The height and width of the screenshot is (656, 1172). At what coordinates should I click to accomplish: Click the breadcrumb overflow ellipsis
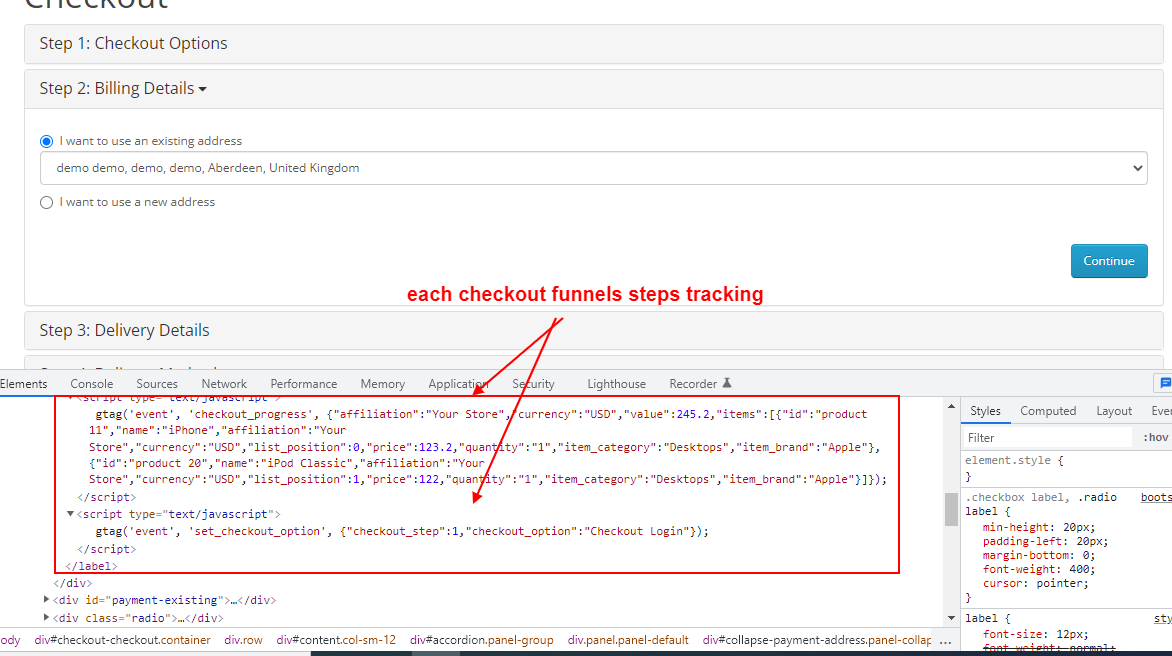pyautogui.click(x=946, y=641)
